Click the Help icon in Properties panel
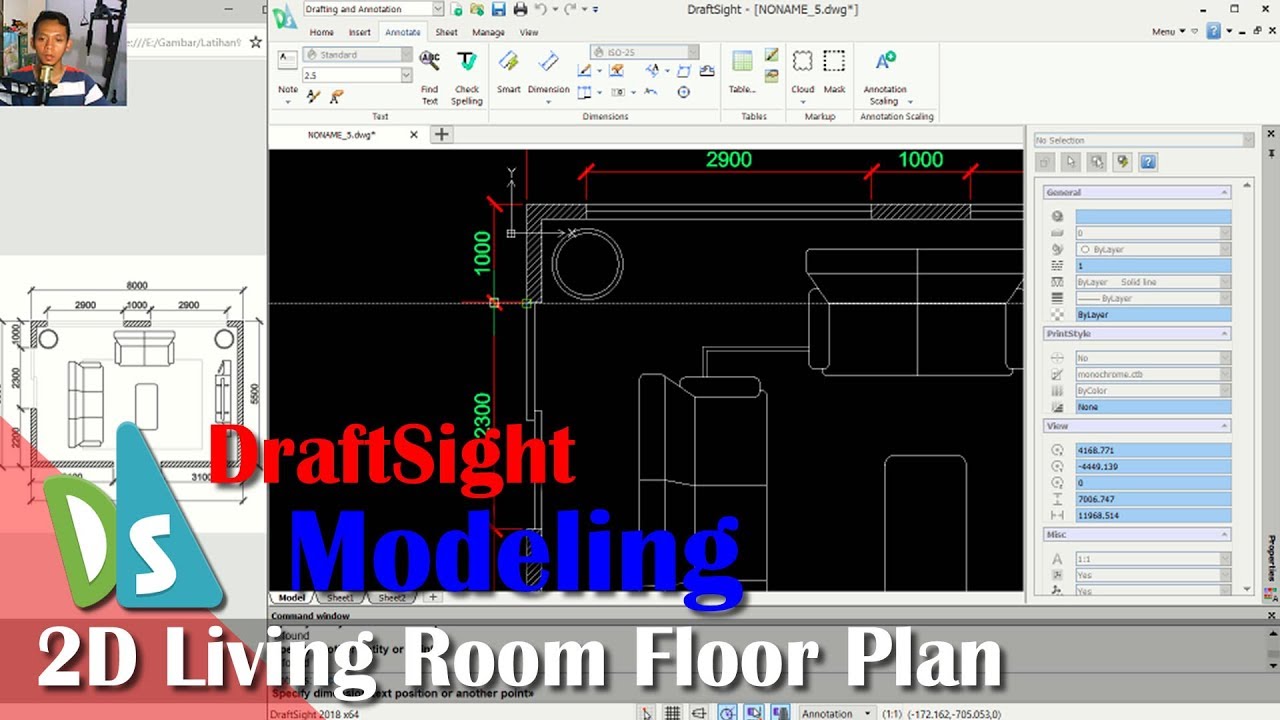The image size is (1280, 720). click(x=1149, y=162)
